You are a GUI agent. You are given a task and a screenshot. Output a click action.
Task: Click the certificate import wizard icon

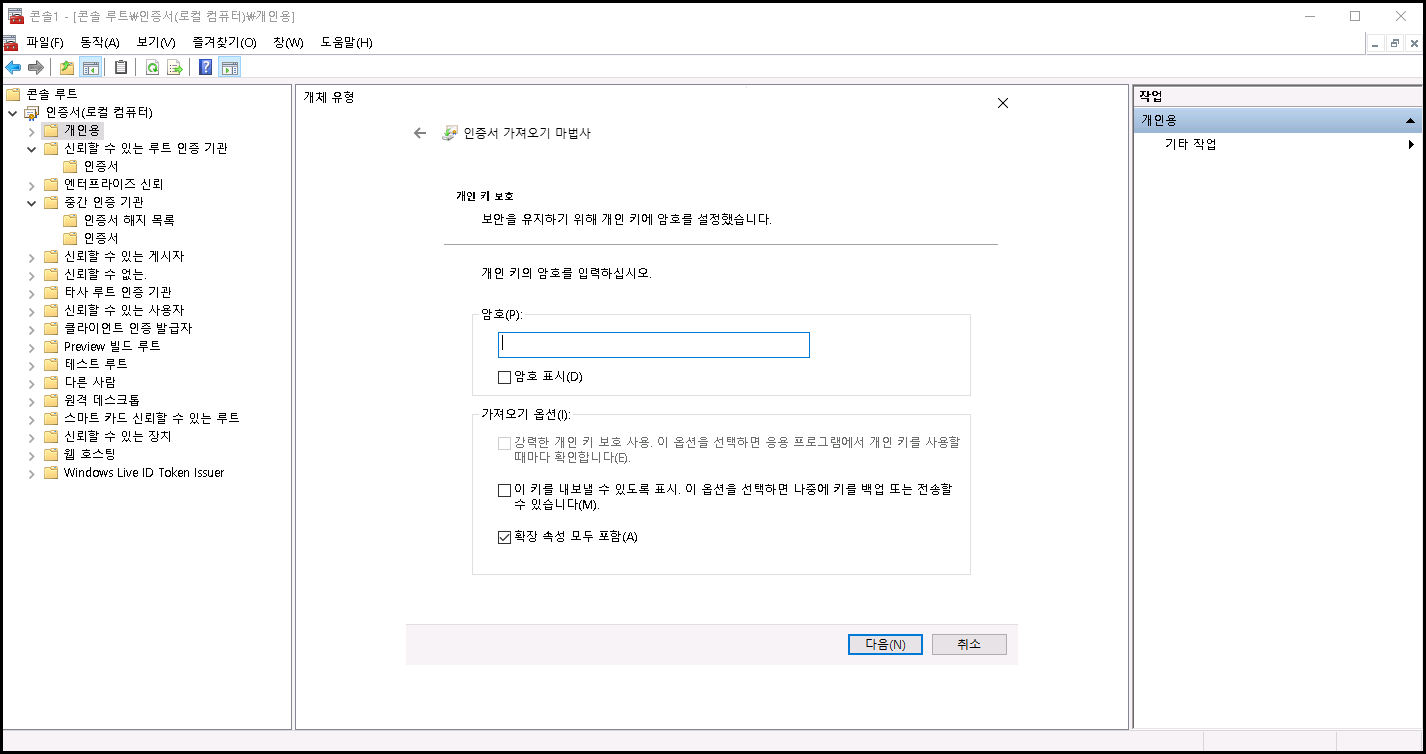(450, 133)
